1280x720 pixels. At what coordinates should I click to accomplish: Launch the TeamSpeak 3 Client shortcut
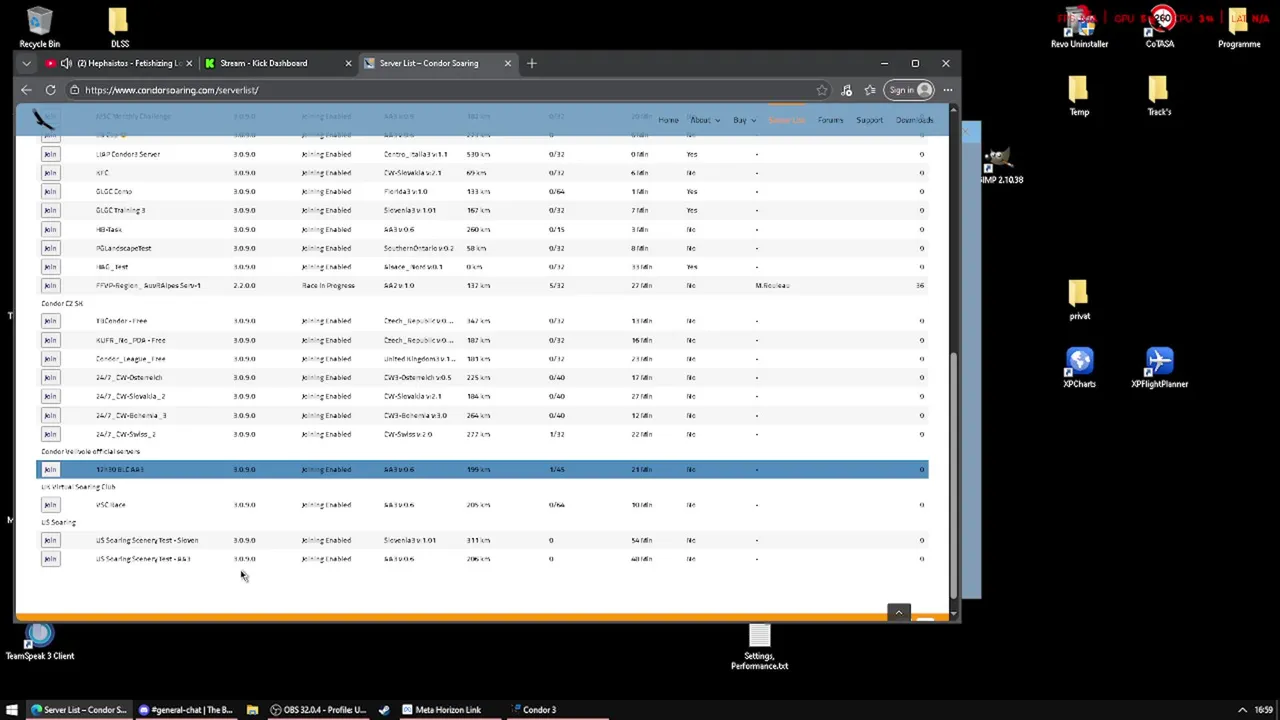(40, 640)
